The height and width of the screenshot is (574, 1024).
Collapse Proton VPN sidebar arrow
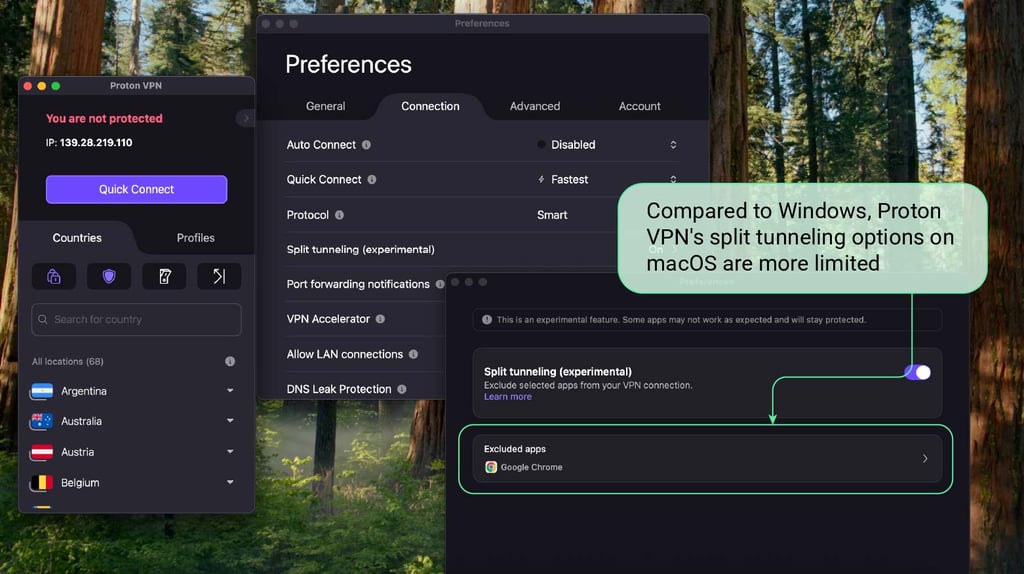click(246, 118)
